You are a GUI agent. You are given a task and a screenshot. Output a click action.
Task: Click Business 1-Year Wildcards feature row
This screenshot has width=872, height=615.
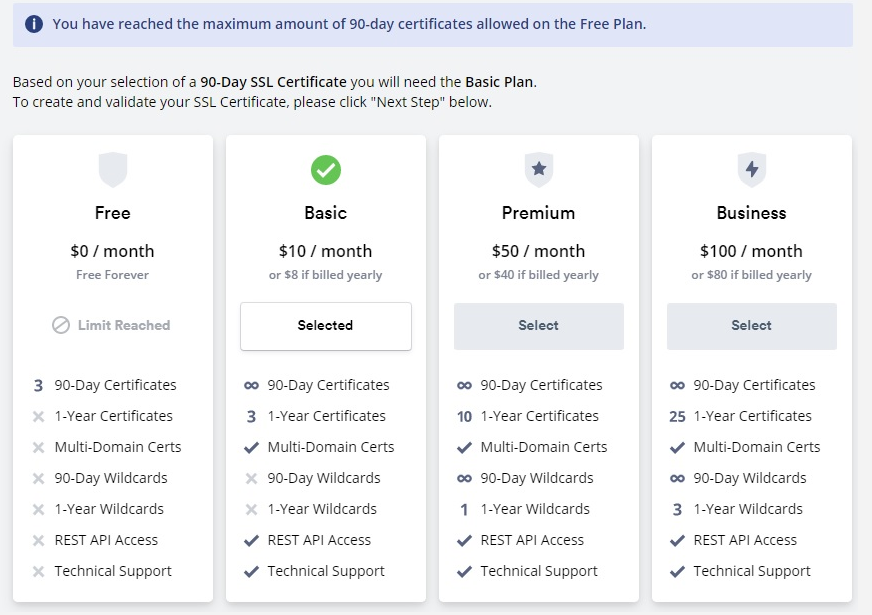point(749,509)
